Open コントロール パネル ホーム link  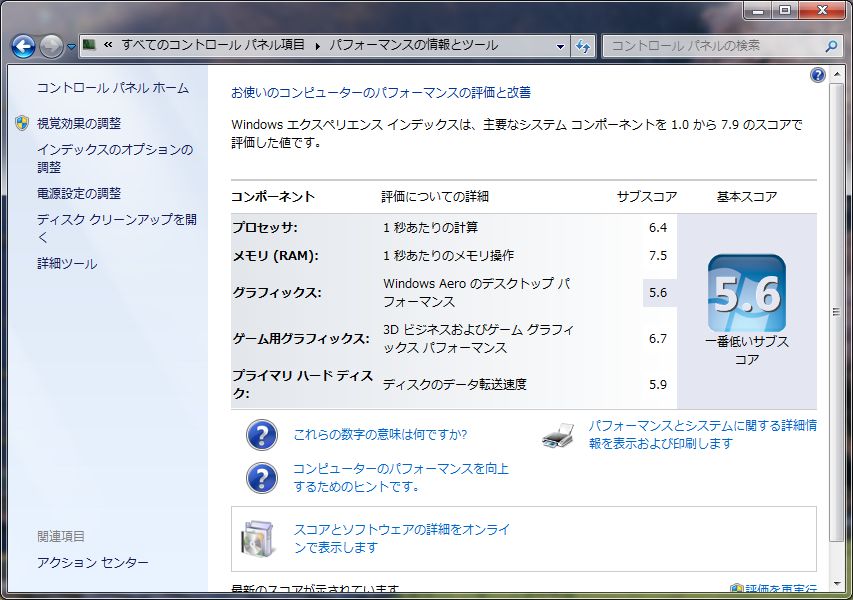(x=113, y=88)
